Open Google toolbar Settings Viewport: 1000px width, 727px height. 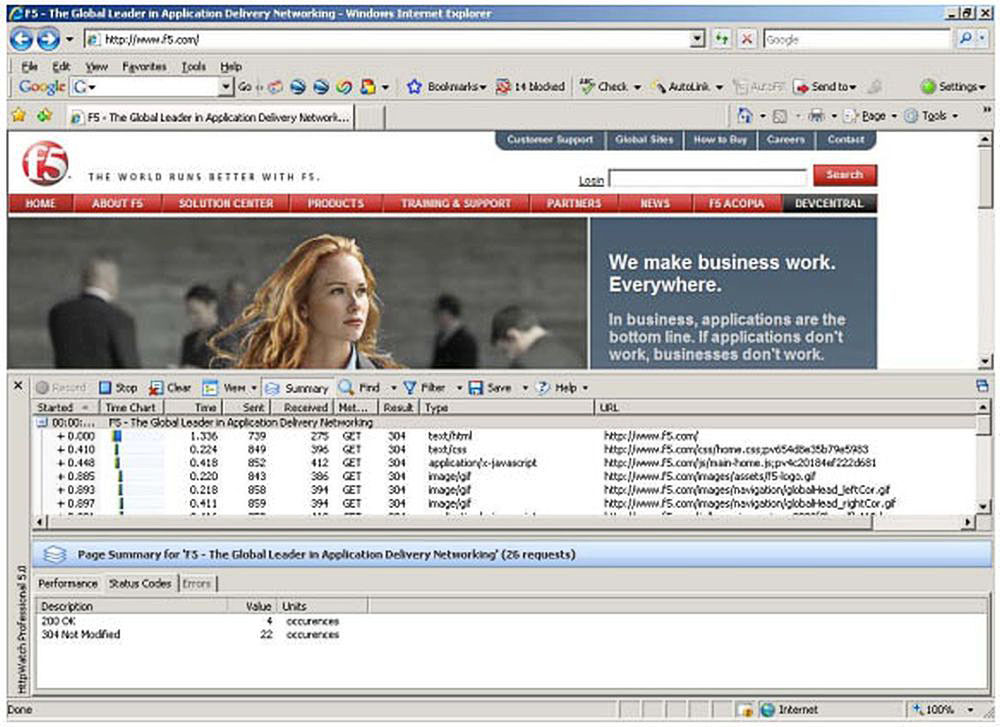[x=953, y=86]
